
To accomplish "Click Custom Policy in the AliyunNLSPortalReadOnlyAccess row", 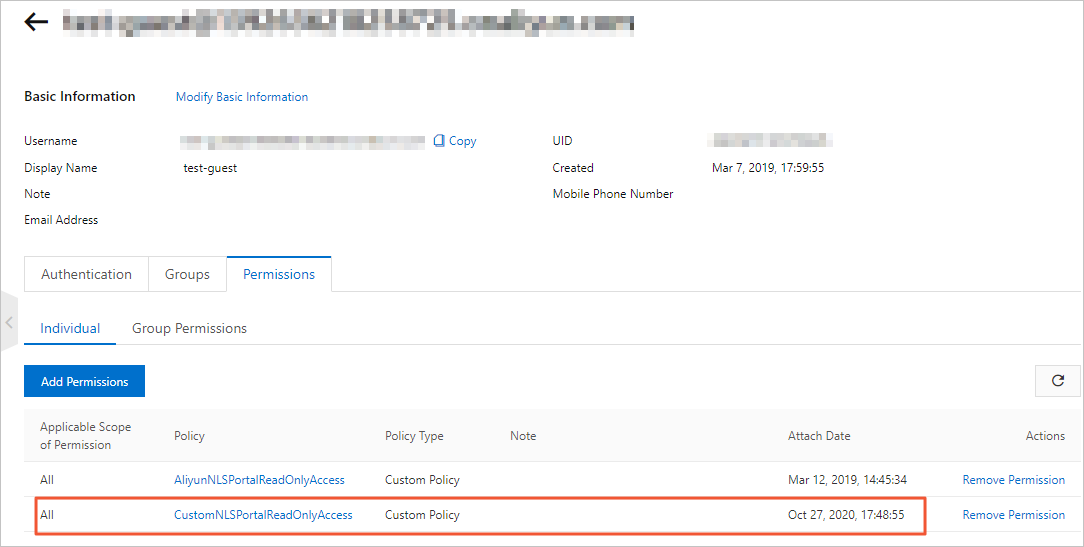I will click(422, 480).
